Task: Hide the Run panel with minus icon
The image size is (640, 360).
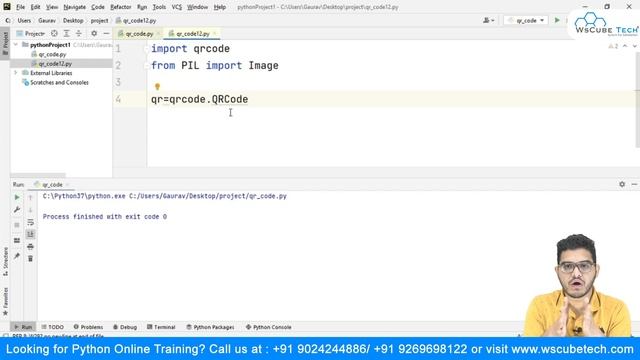Action: pyautogui.click(x=634, y=184)
